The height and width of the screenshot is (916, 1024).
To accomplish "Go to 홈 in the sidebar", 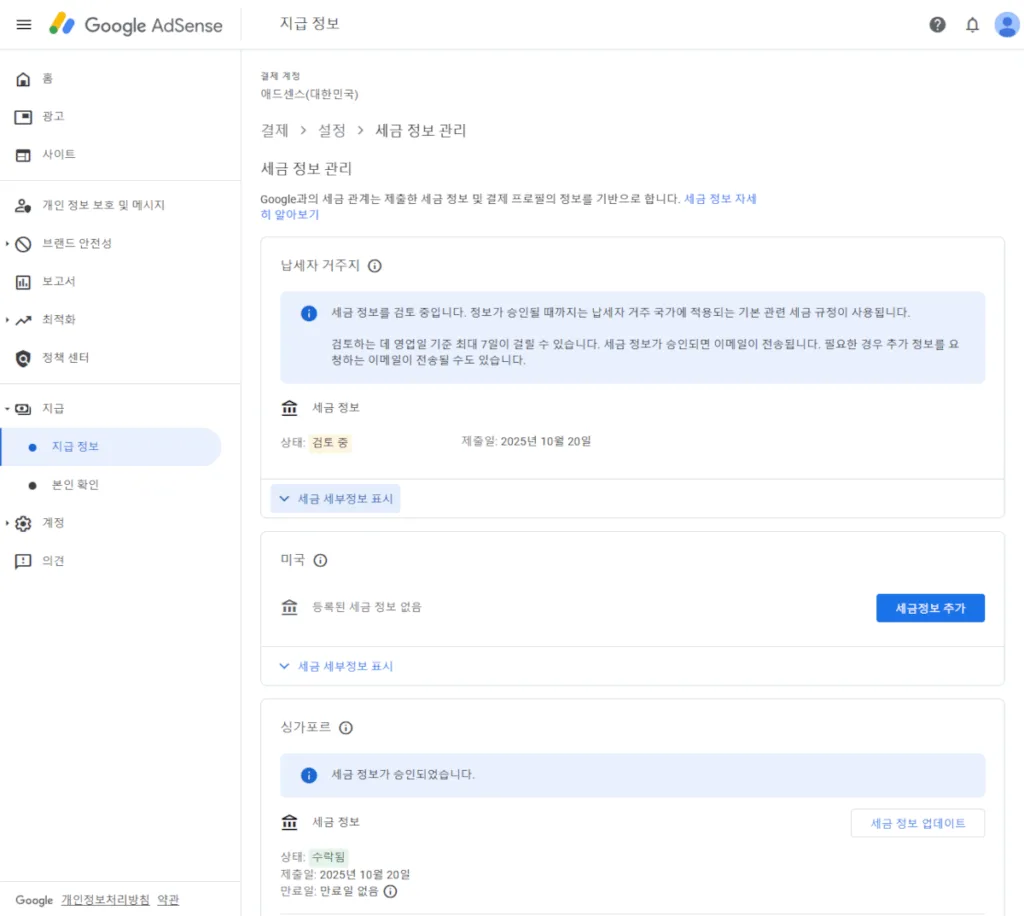I will [x=47, y=79].
